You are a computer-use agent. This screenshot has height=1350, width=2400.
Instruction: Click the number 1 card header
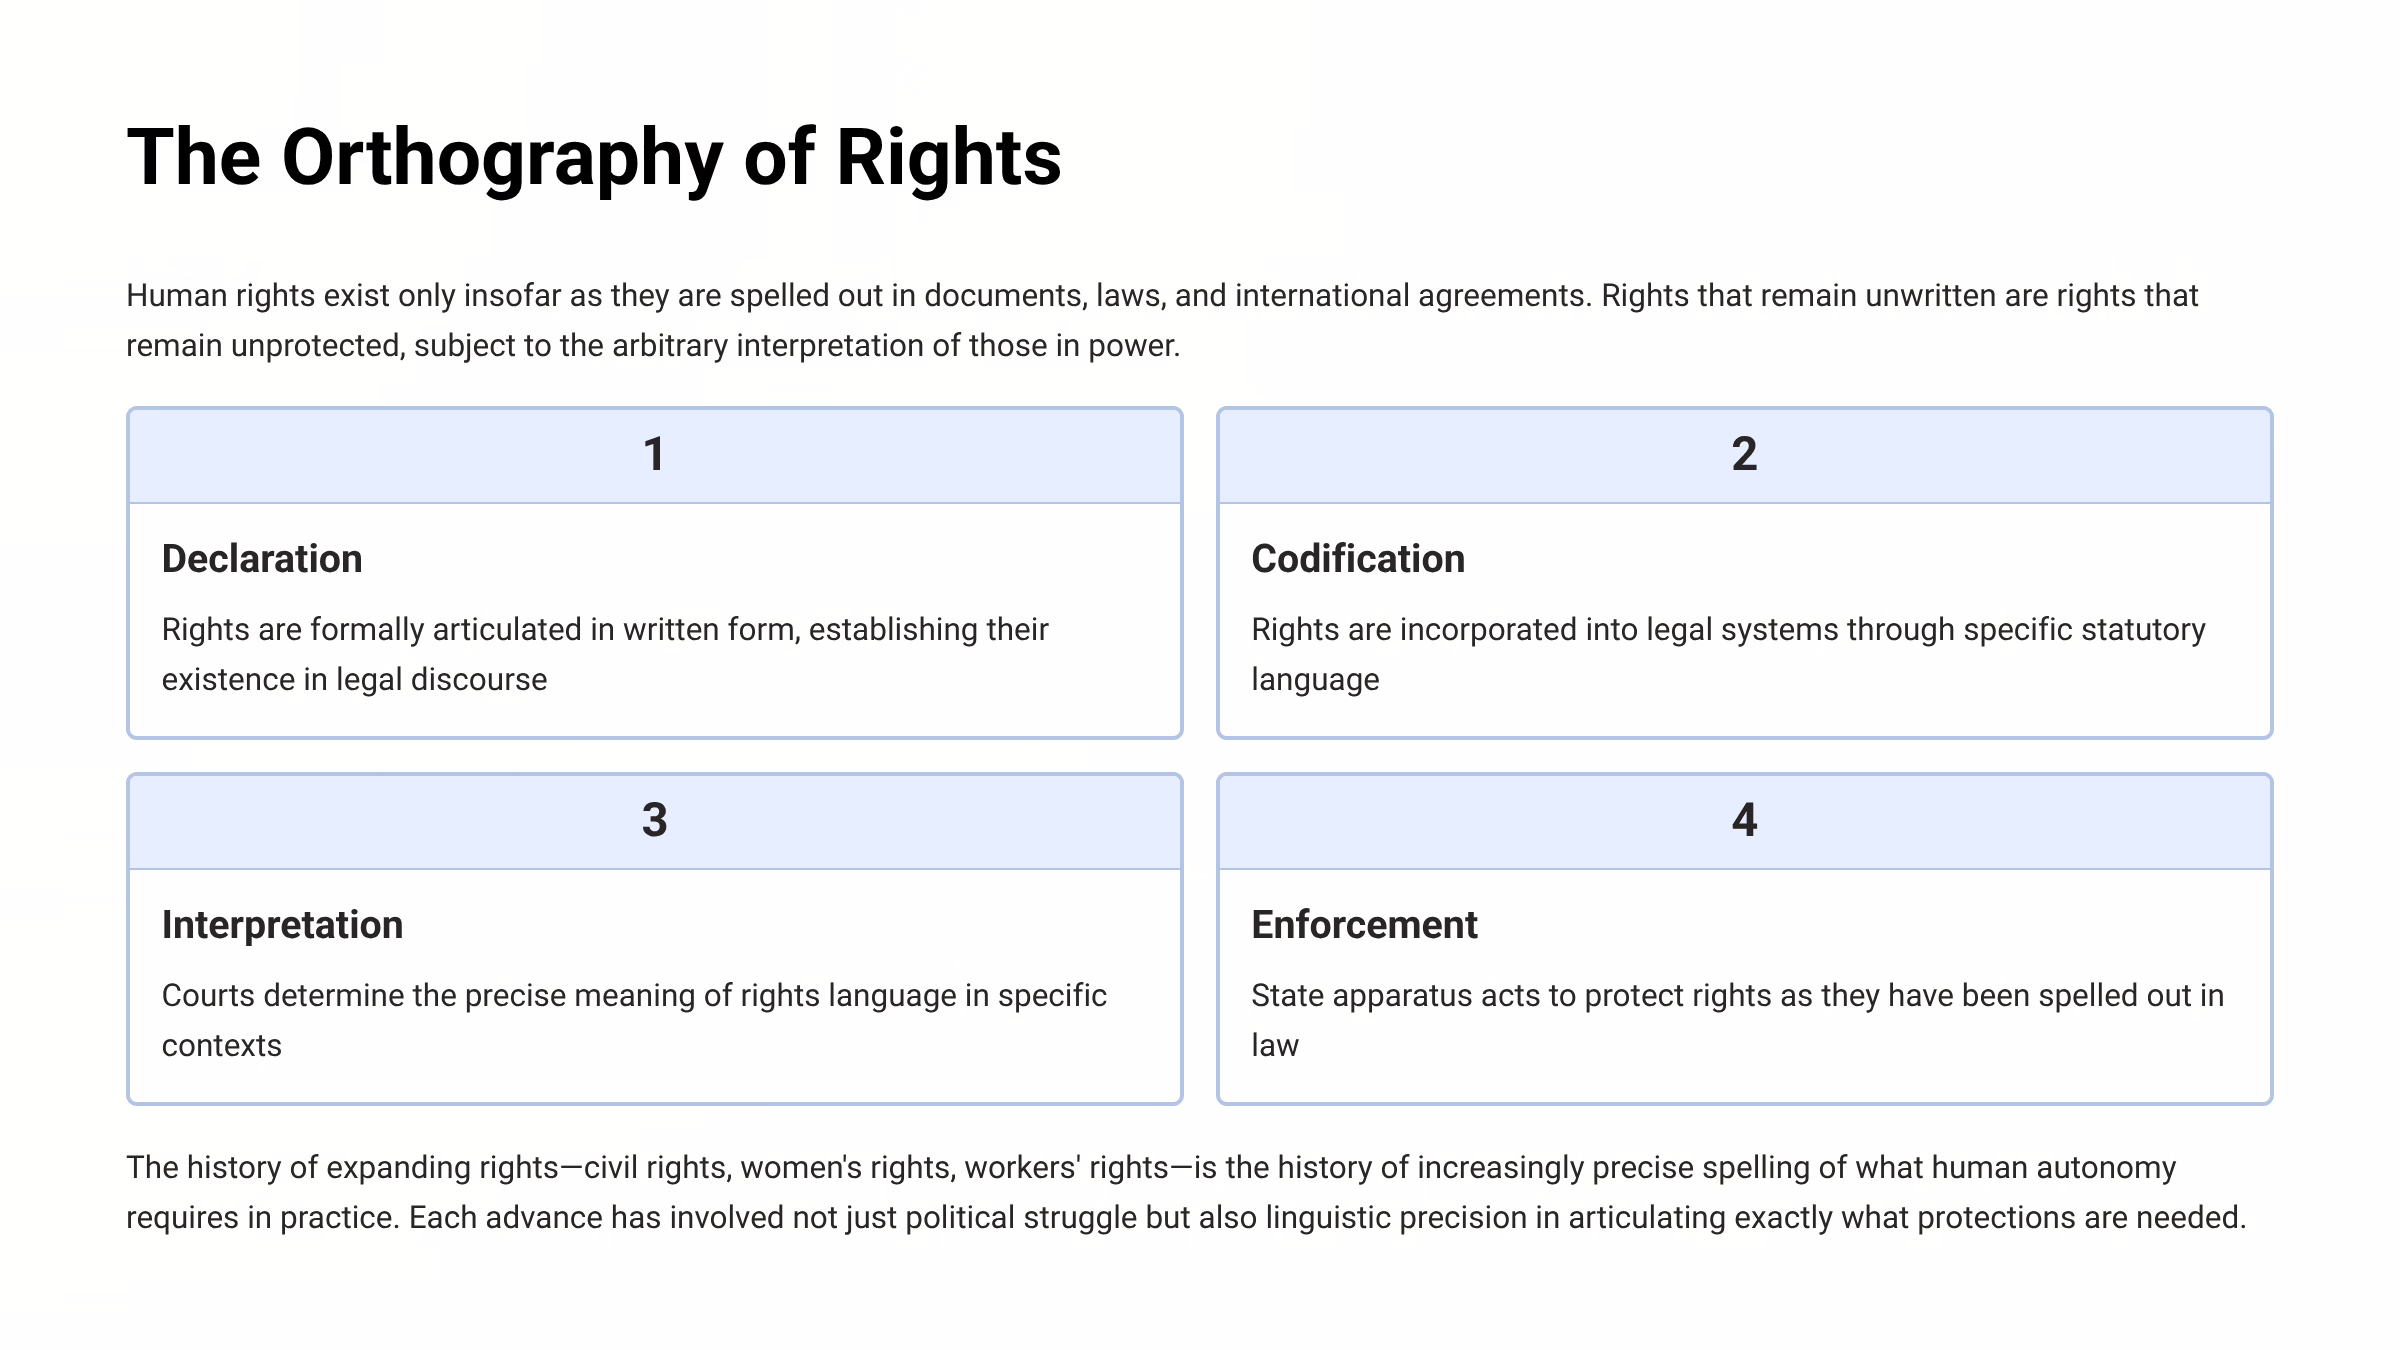[654, 455]
